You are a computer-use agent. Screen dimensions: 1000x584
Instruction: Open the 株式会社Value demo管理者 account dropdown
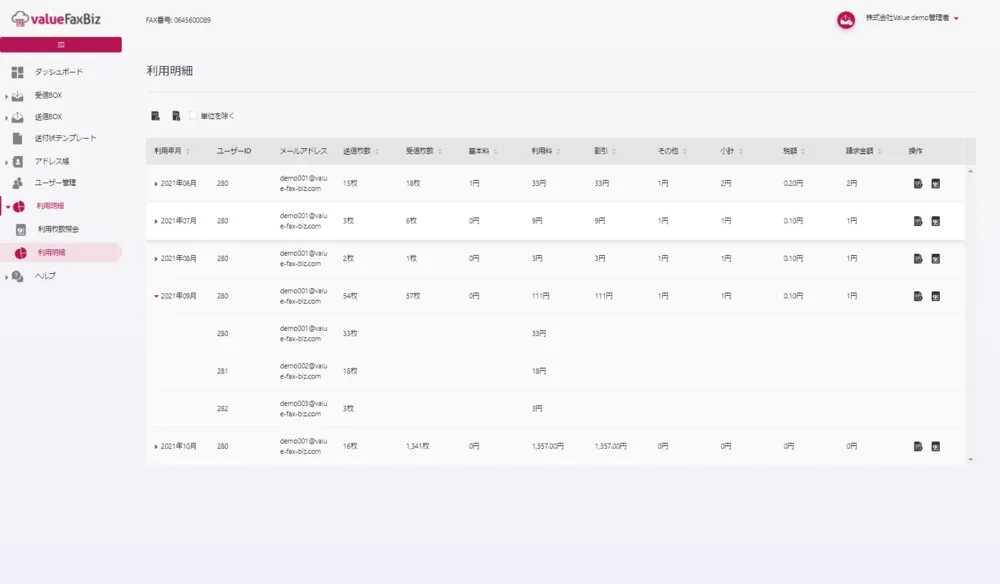pyautogui.click(x=912, y=18)
